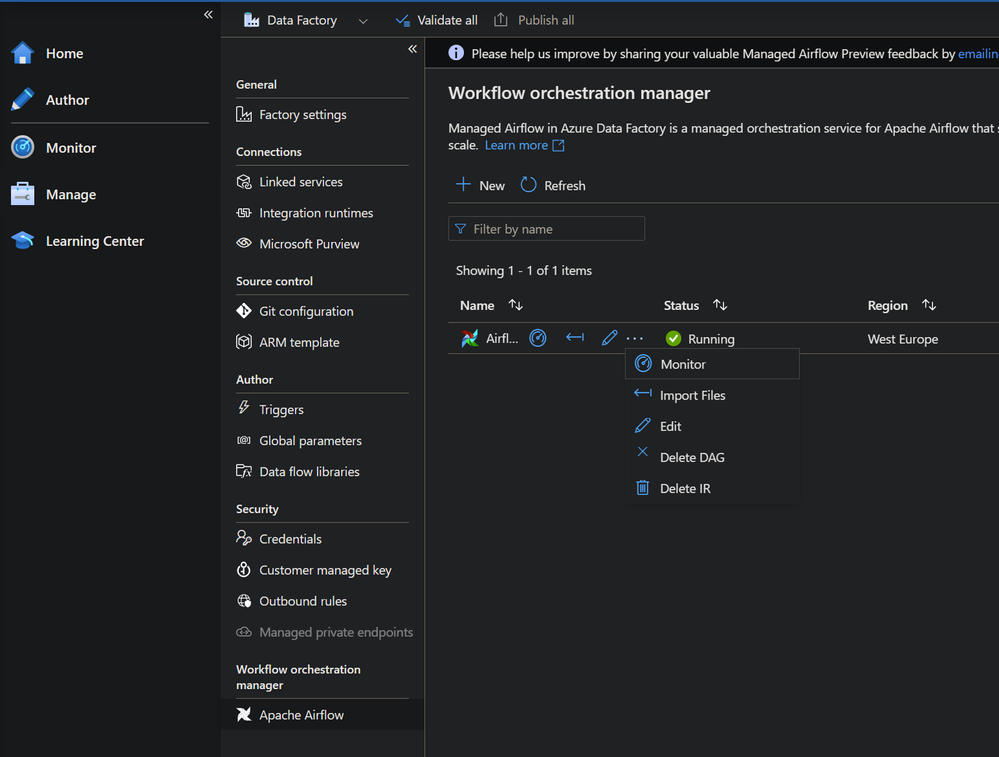Screen dimensions: 999x757
Task: Click the Monitor gauge icon in Airflow row
Action: pos(538,338)
